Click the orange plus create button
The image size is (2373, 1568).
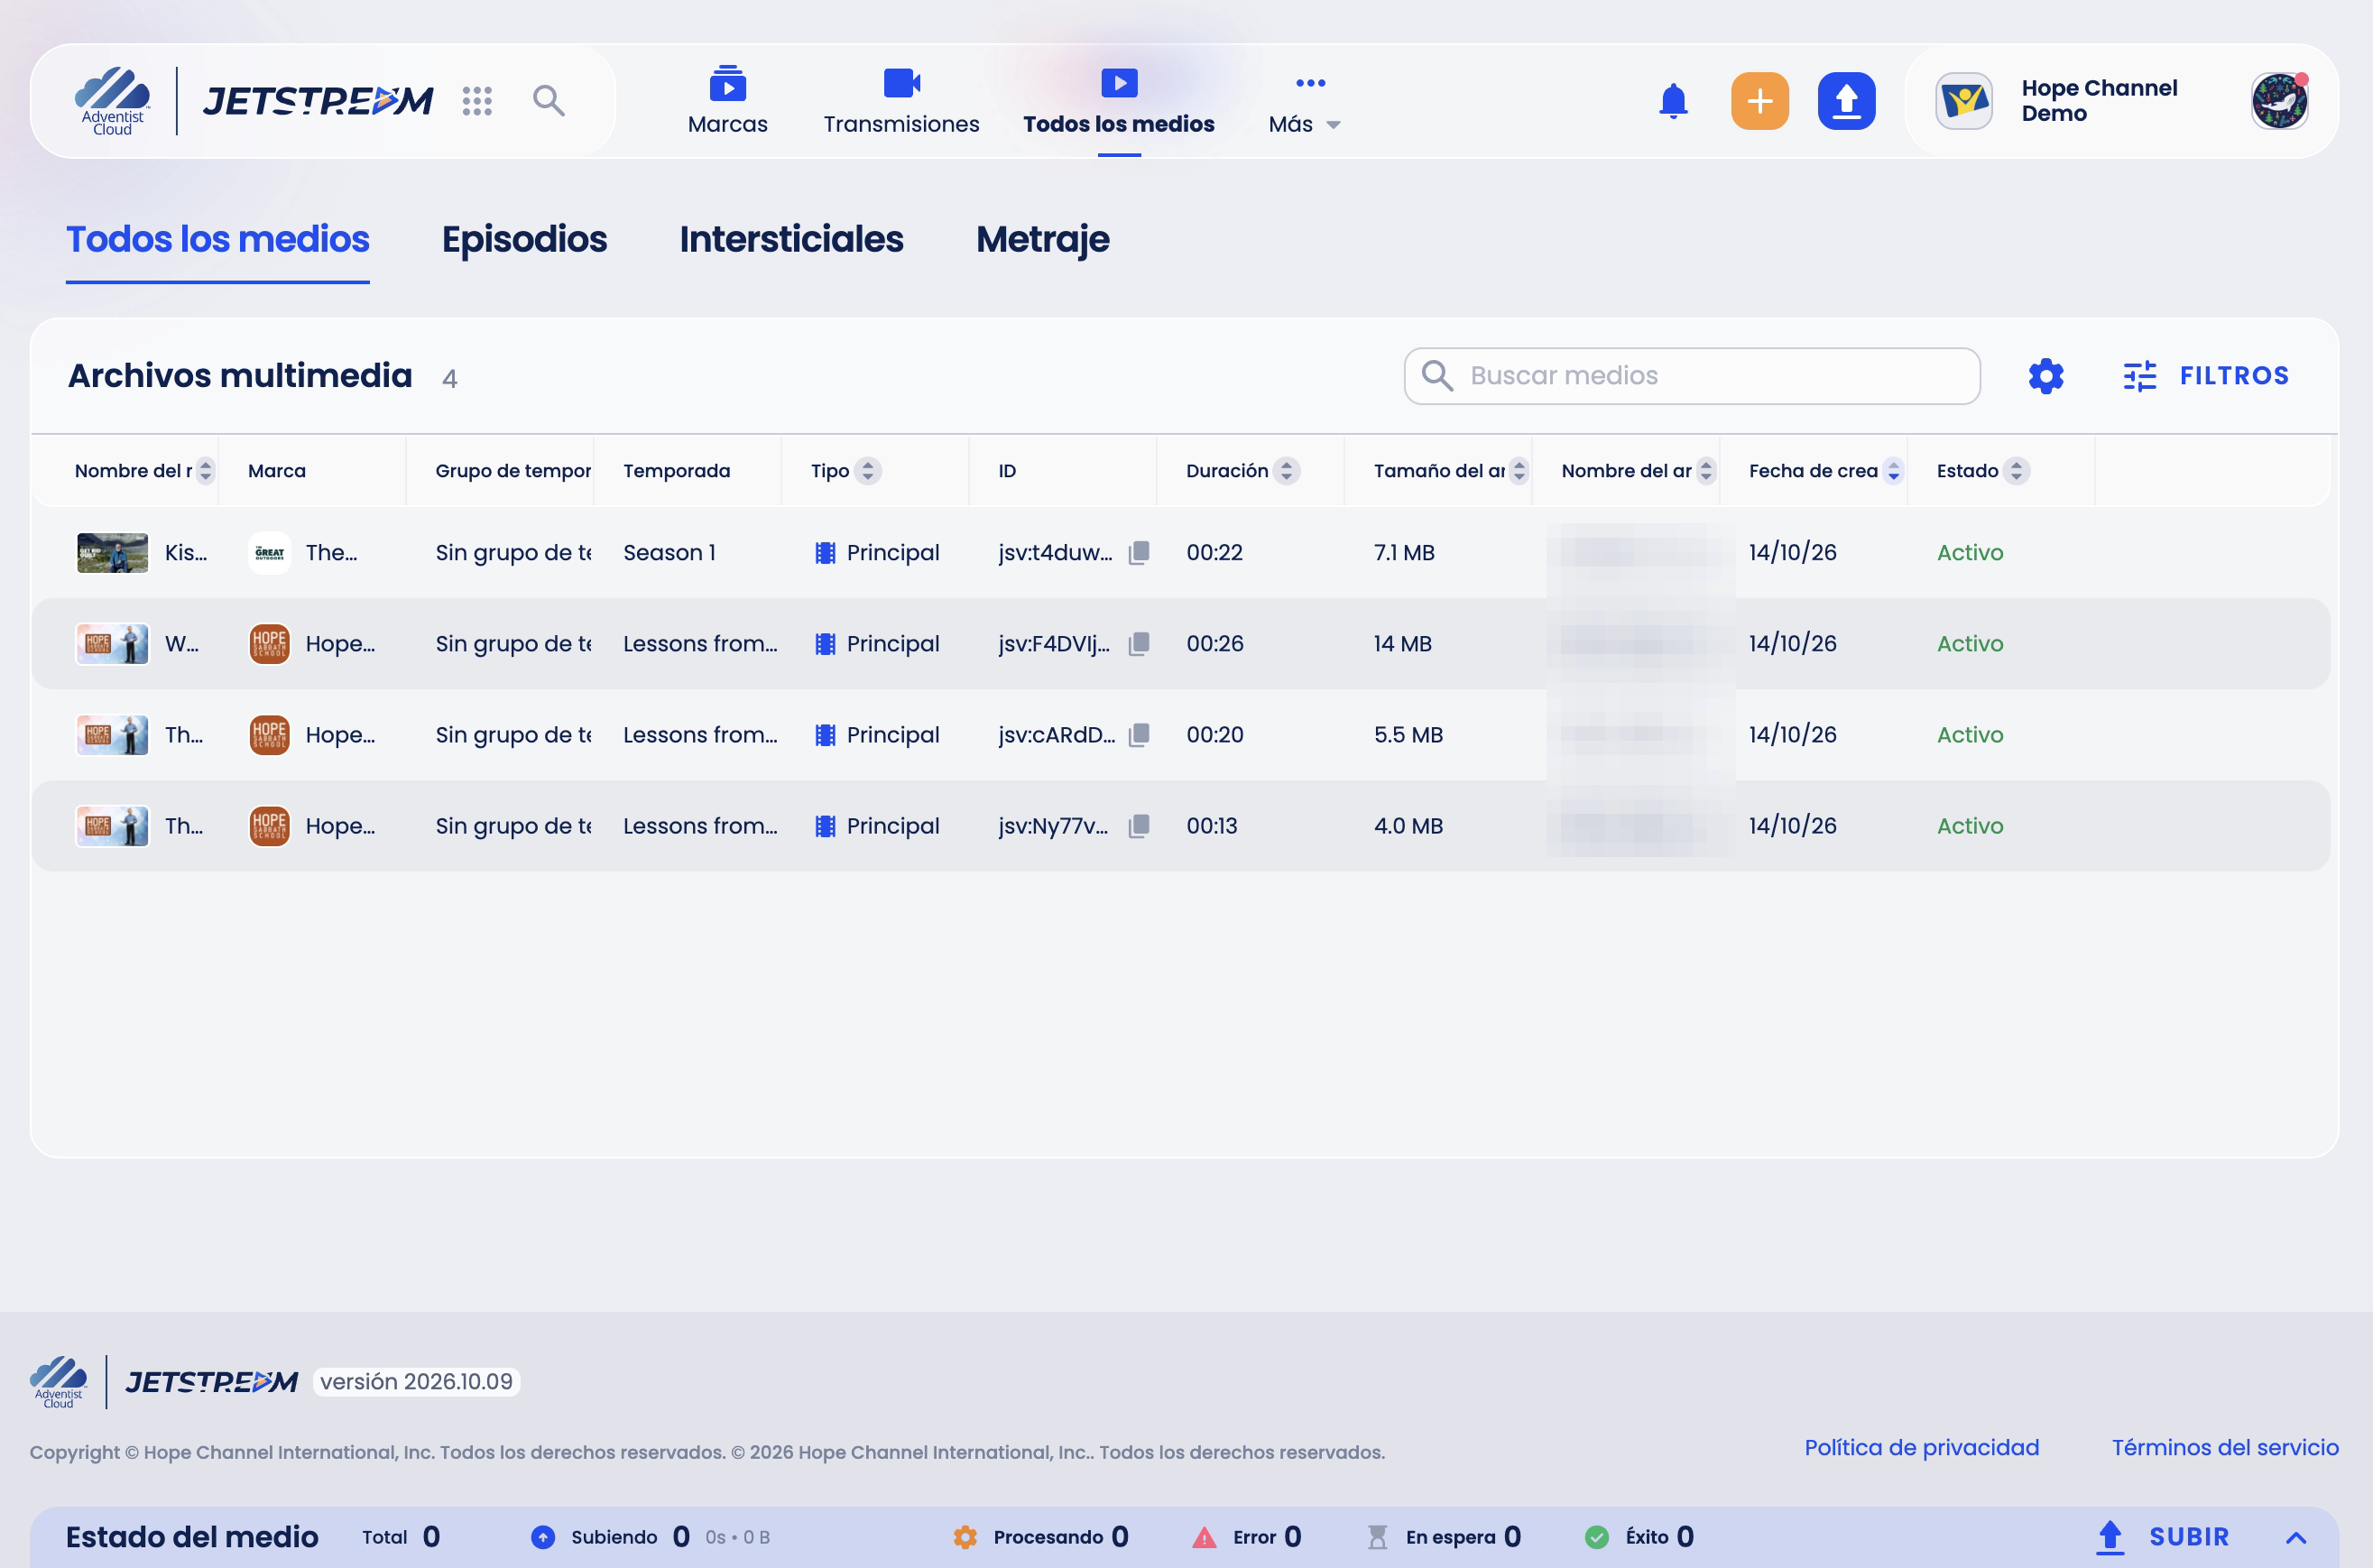[x=1759, y=101]
